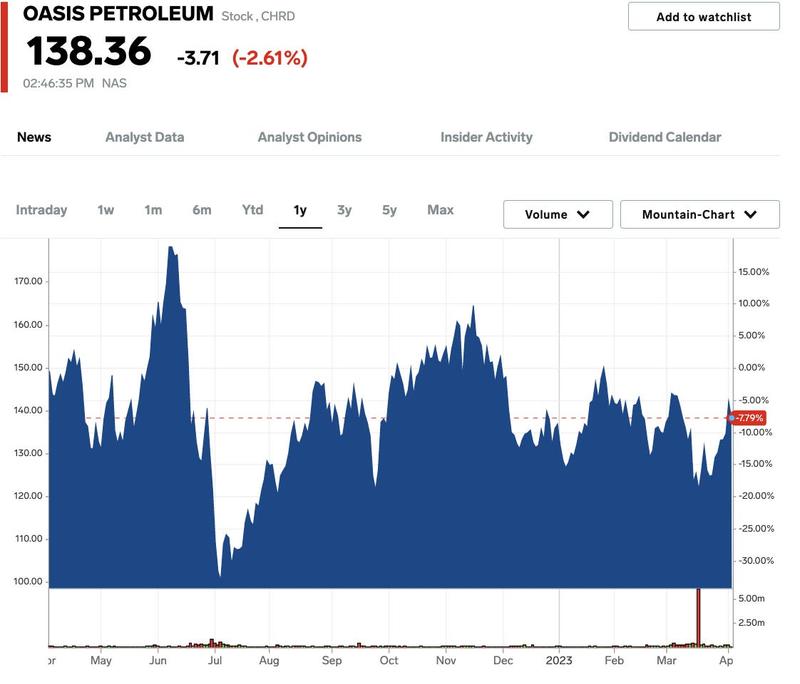
Task: Click the Stock, CHRD ticker label
Action: tap(258, 16)
